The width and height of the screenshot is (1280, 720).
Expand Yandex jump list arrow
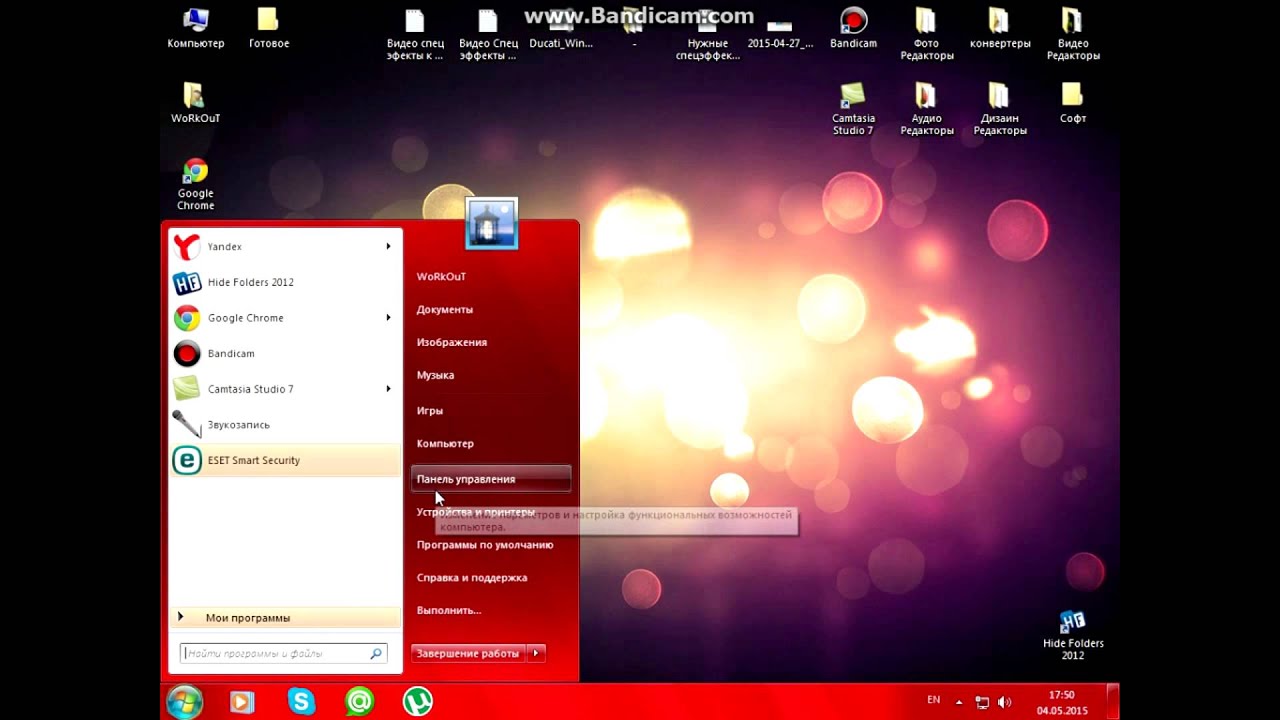[388, 246]
